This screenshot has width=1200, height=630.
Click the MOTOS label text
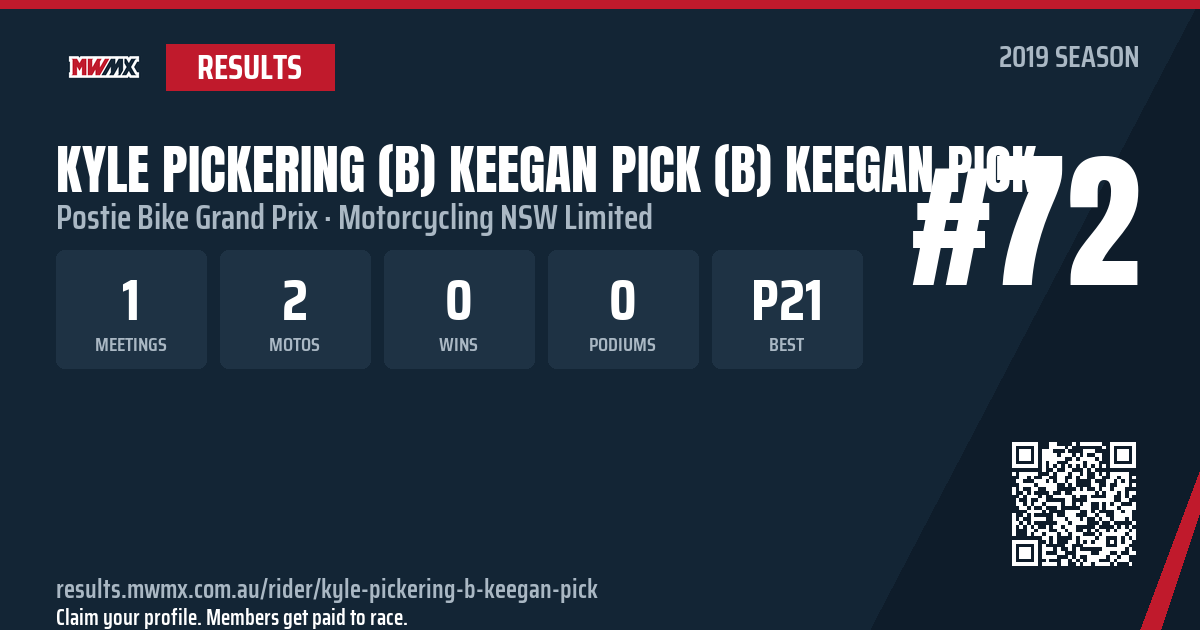[x=295, y=345]
